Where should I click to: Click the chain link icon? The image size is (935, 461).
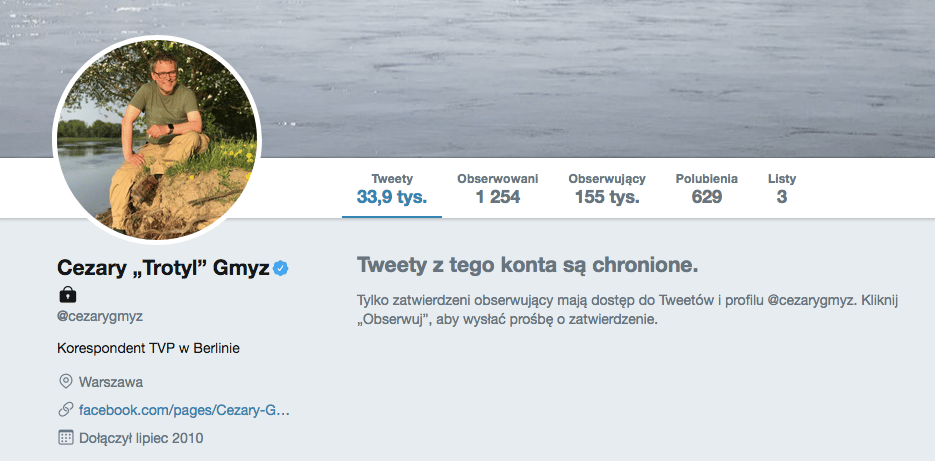tap(66, 409)
